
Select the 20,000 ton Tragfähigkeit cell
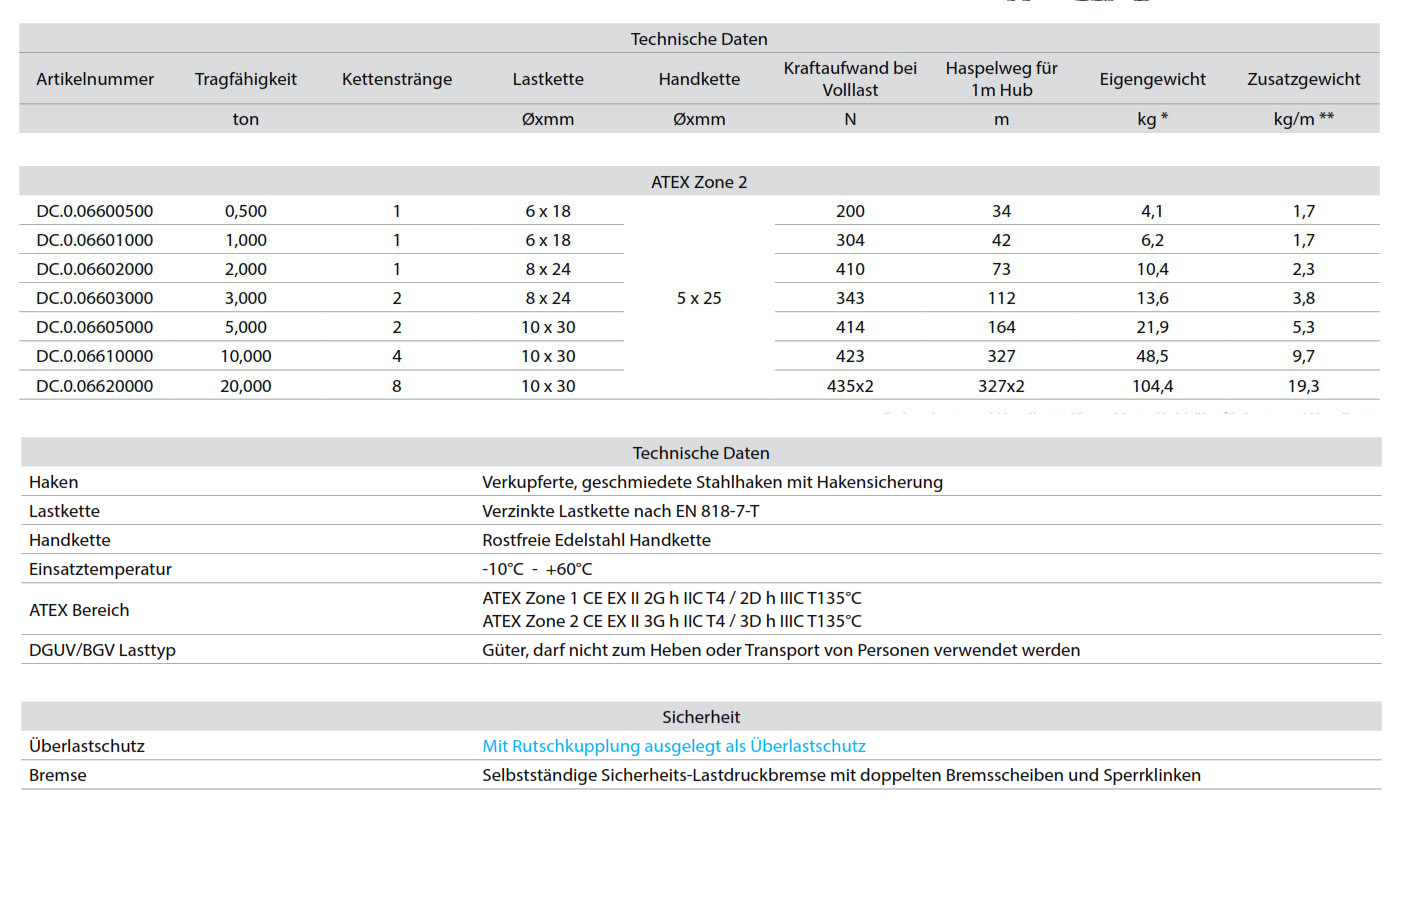[x=246, y=386]
